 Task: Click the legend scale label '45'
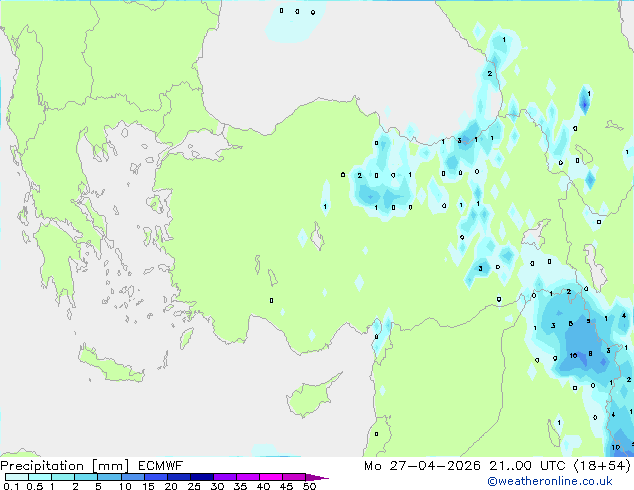coord(286,486)
